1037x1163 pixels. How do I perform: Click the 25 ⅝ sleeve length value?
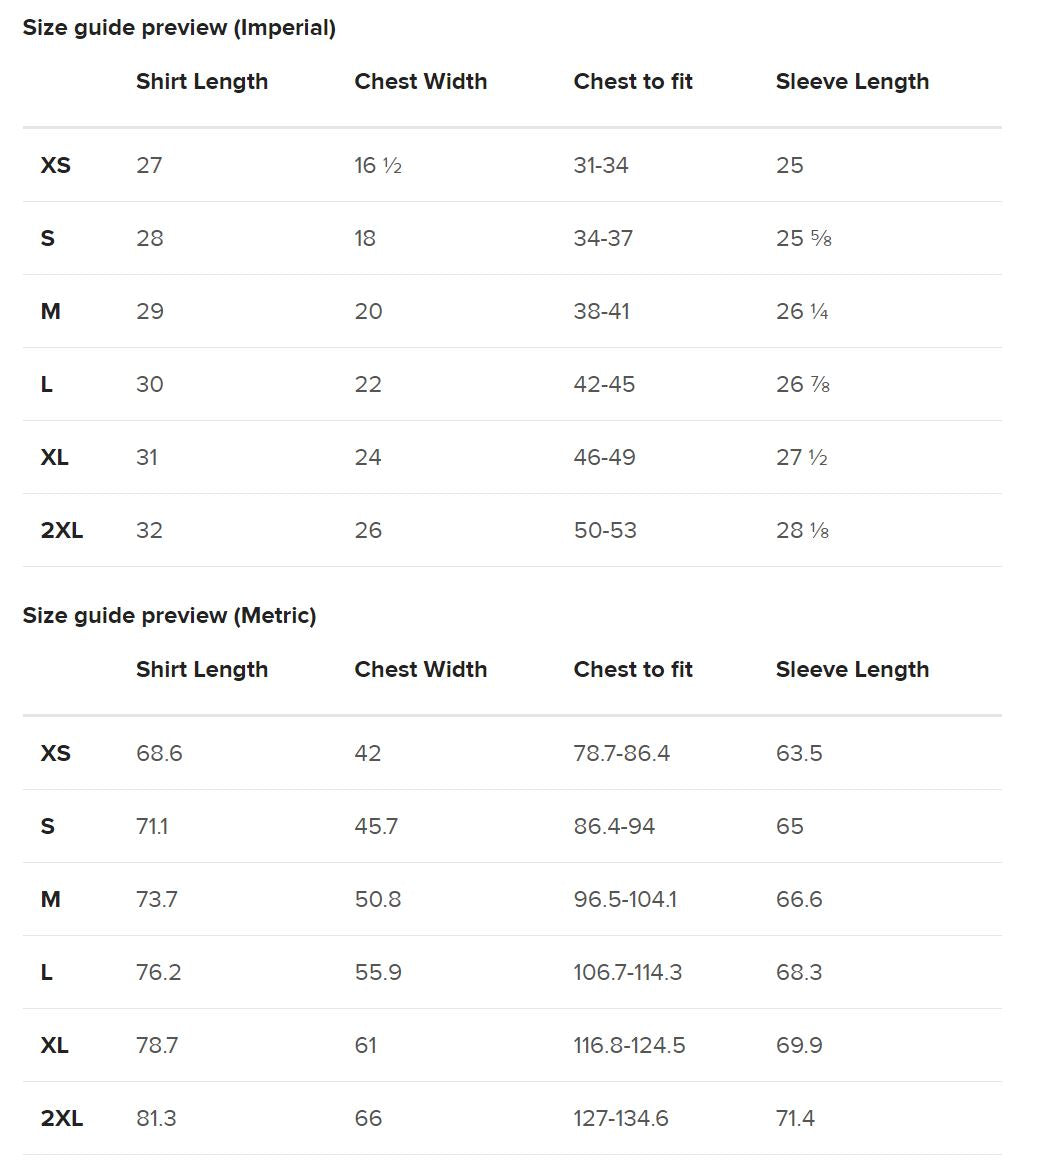coord(804,239)
